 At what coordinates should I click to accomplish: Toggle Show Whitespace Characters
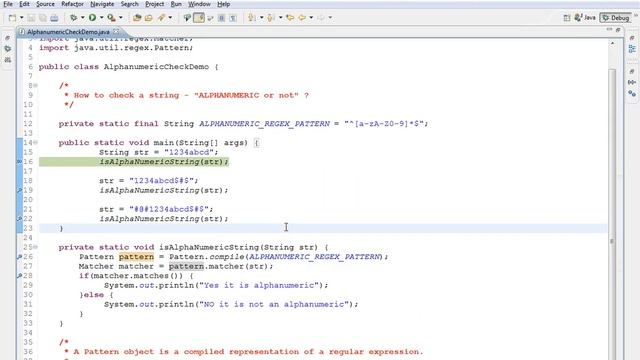pyautogui.click(x=233, y=18)
